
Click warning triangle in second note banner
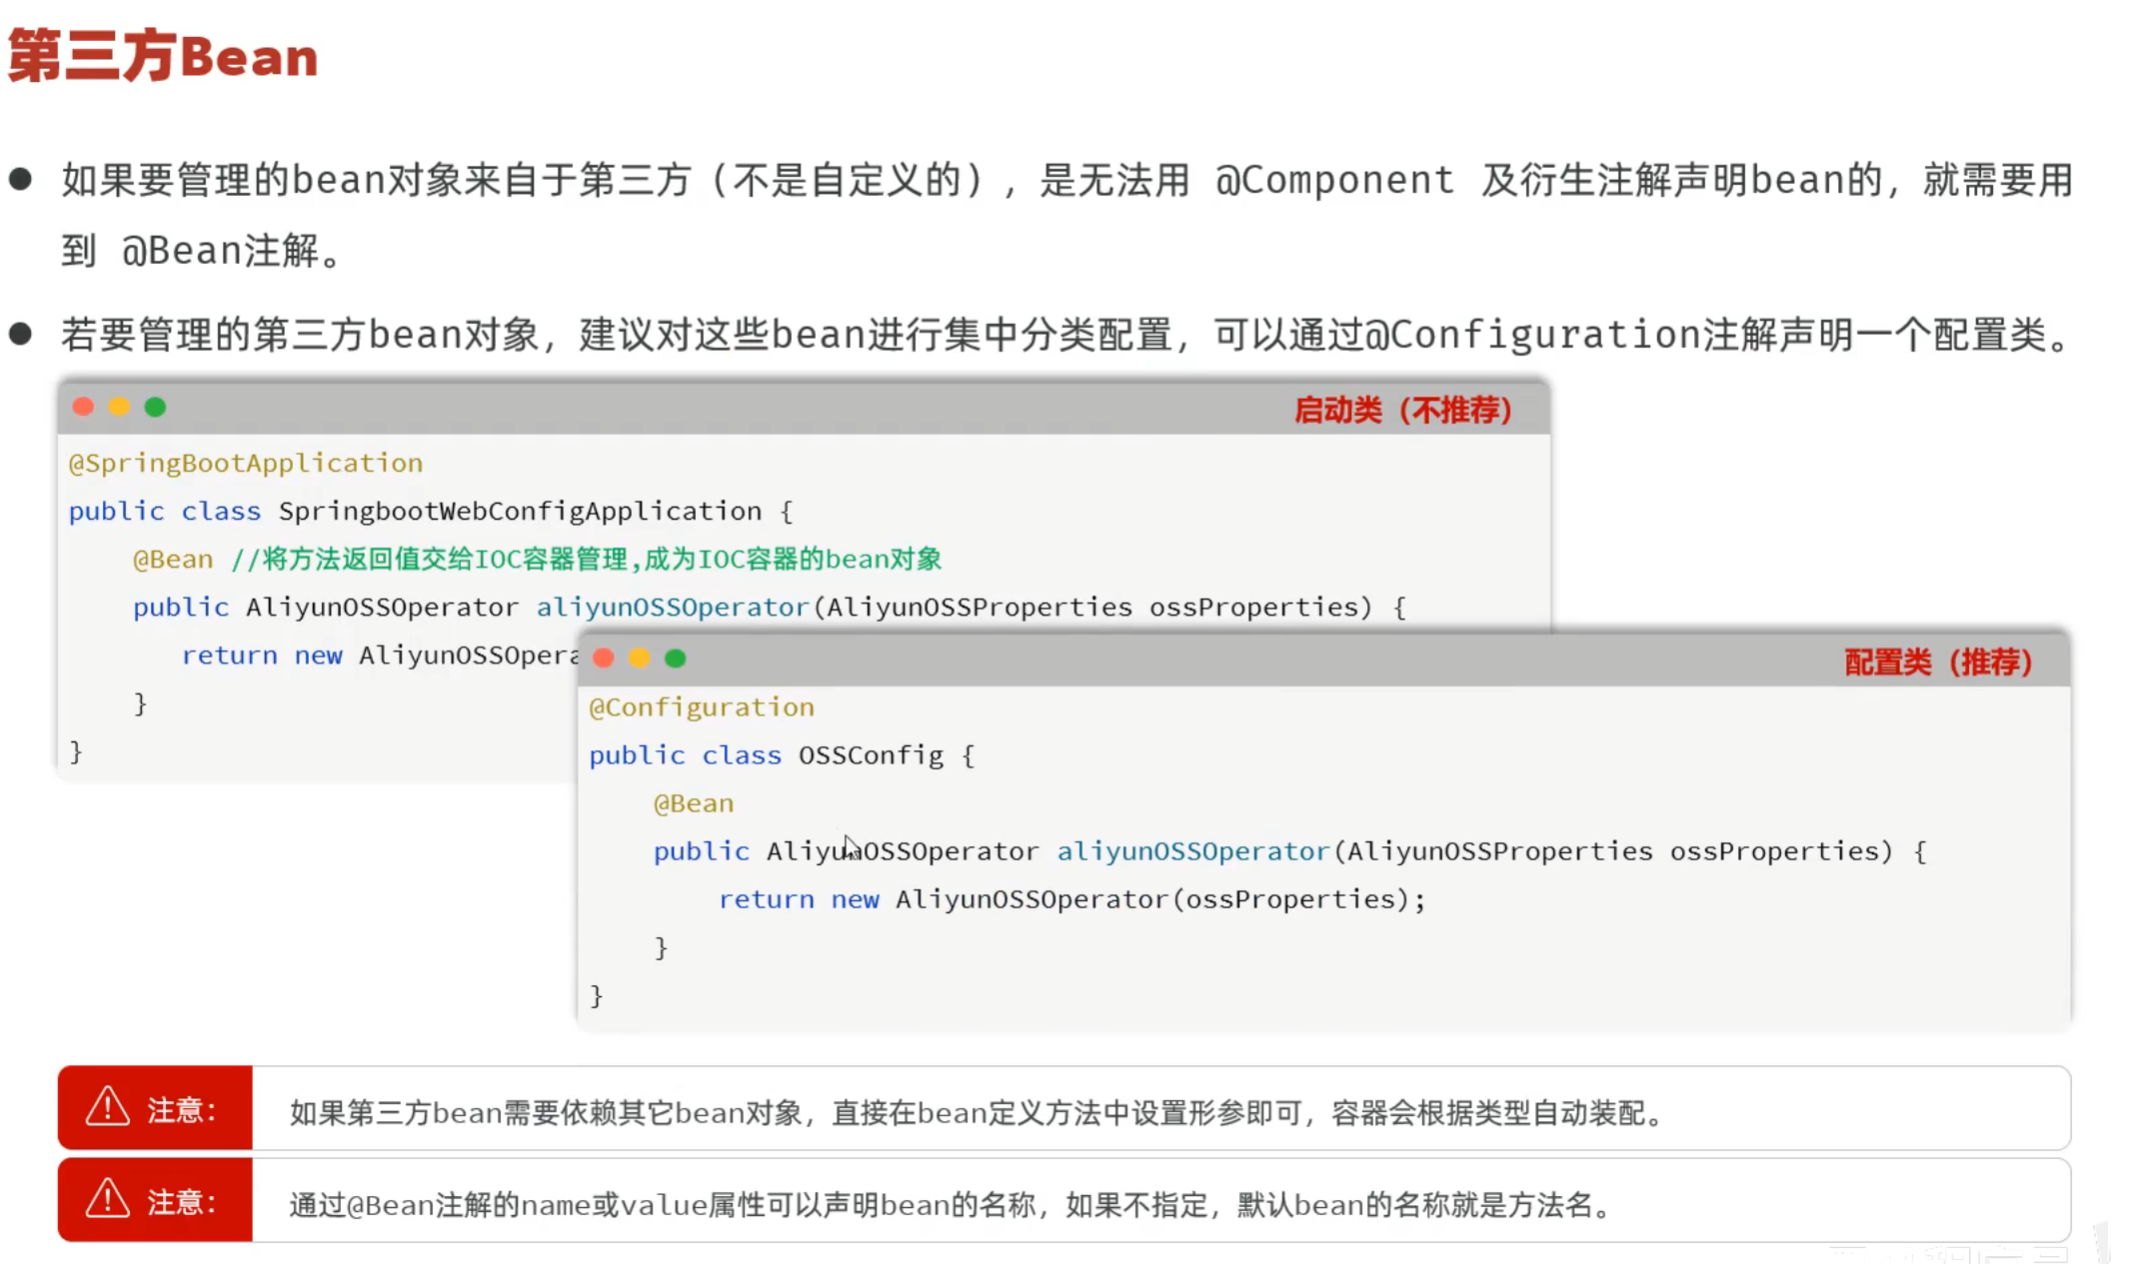click(107, 1199)
